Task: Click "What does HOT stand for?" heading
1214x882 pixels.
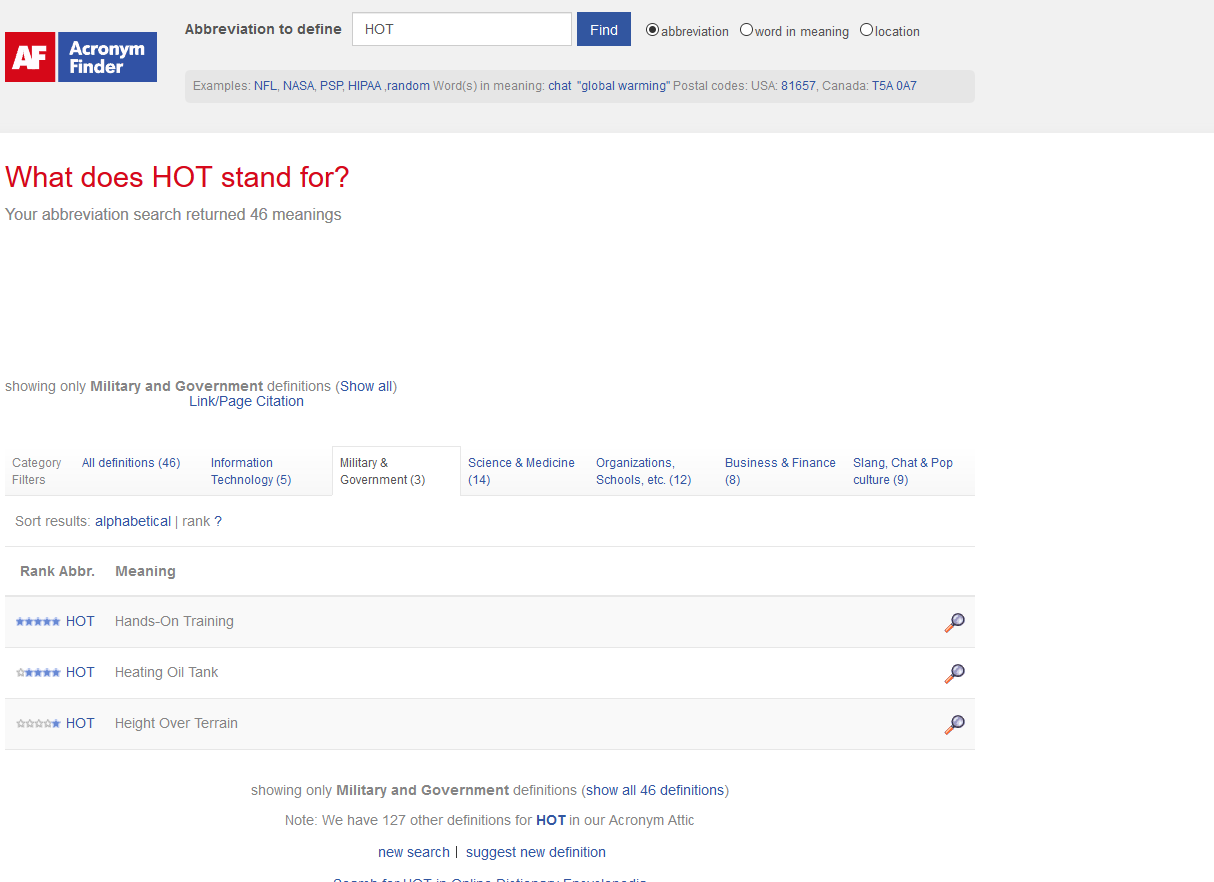Action: coord(177,177)
